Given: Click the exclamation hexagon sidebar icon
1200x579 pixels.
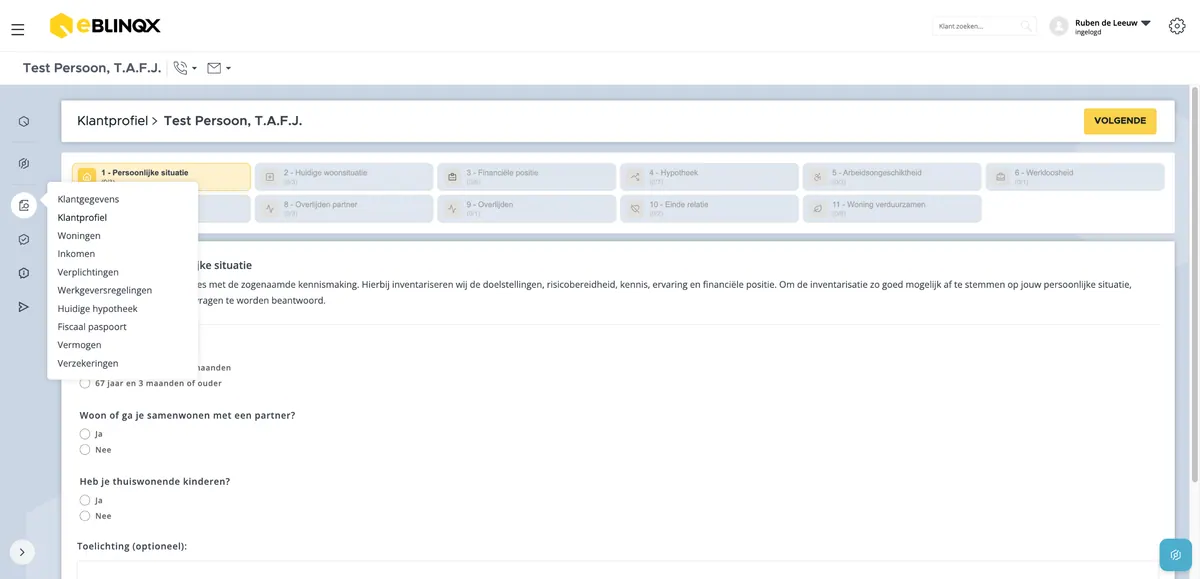Looking at the screenshot, I should [24, 273].
